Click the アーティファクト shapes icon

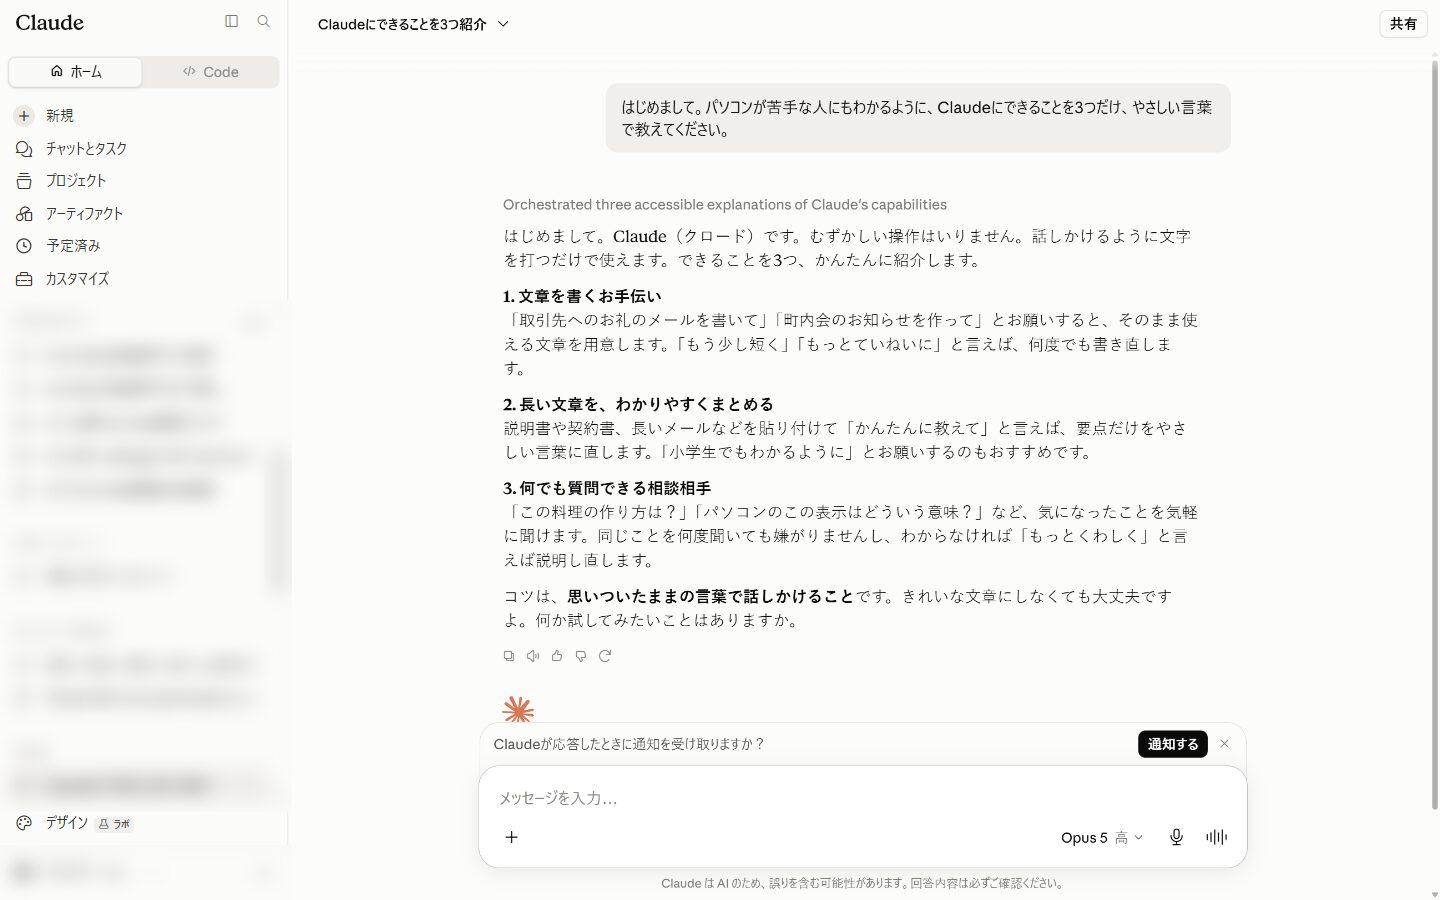pos(24,213)
